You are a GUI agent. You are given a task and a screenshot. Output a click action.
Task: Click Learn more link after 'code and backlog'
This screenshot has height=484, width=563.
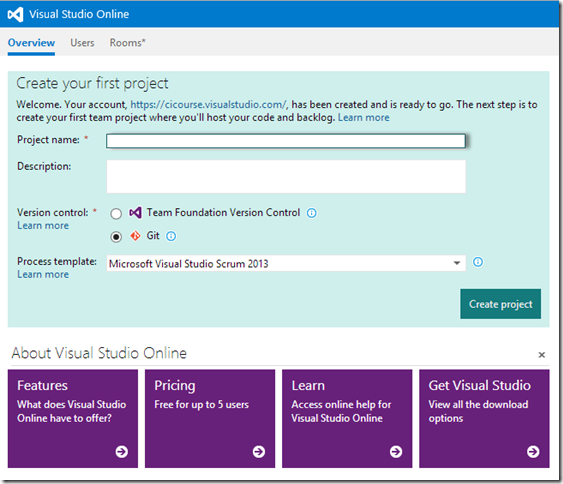click(363, 118)
